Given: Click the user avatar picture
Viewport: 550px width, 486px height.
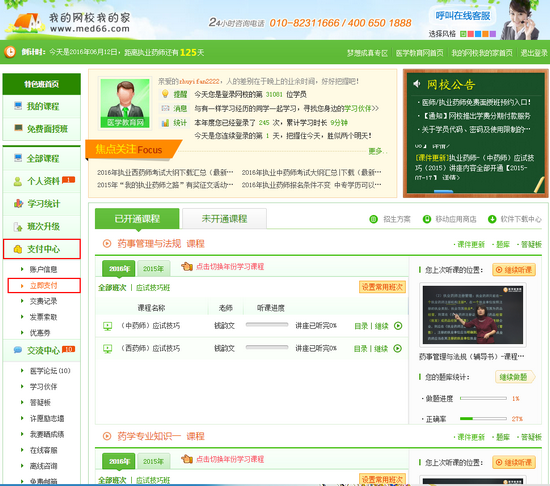Looking at the screenshot, I should [125, 103].
